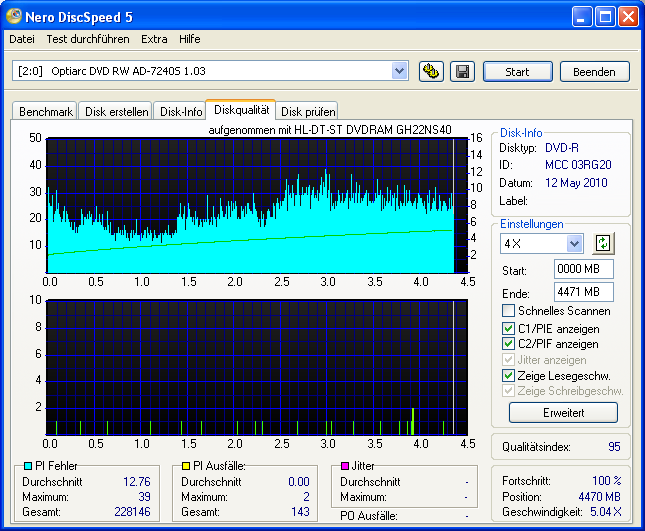Click the Geschwindigkeit value 5.04 X
Viewport: 645px width, 531px height.
point(606,512)
